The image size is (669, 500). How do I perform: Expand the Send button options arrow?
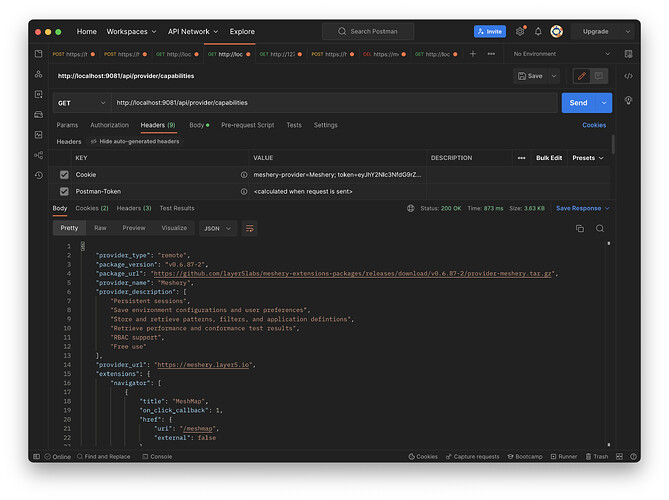coord(604,103)
